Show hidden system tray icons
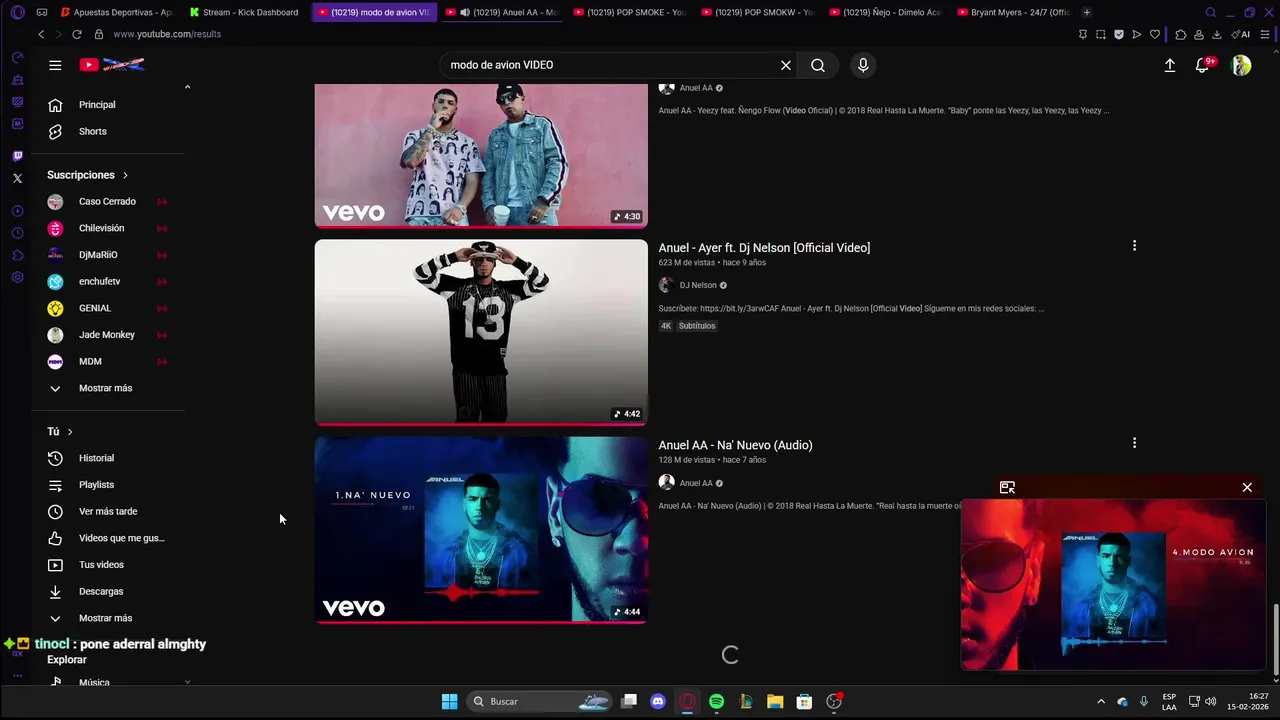 (1101, 702)
